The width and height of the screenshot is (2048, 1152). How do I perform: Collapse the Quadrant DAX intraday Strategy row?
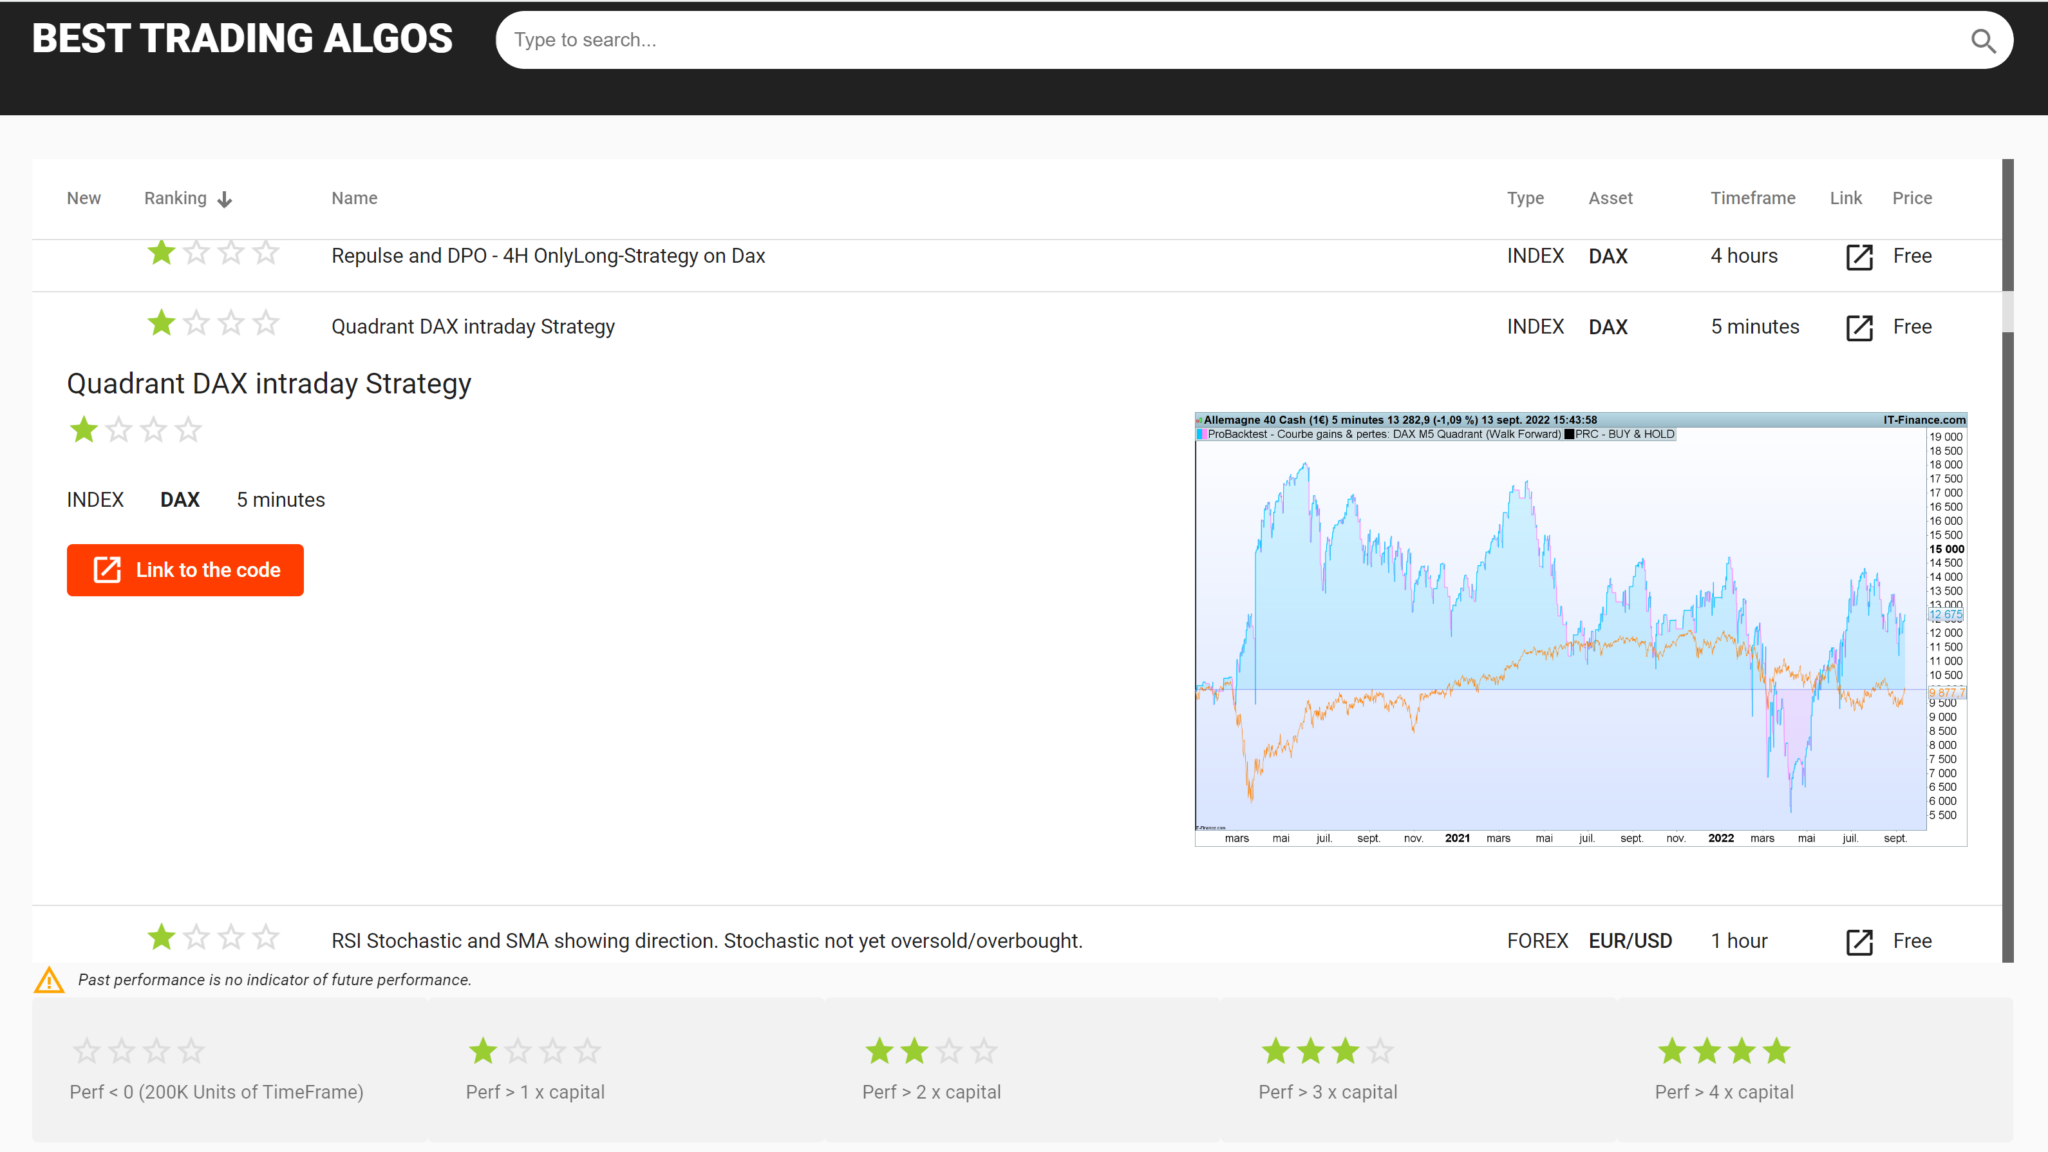tap(473, 327)
